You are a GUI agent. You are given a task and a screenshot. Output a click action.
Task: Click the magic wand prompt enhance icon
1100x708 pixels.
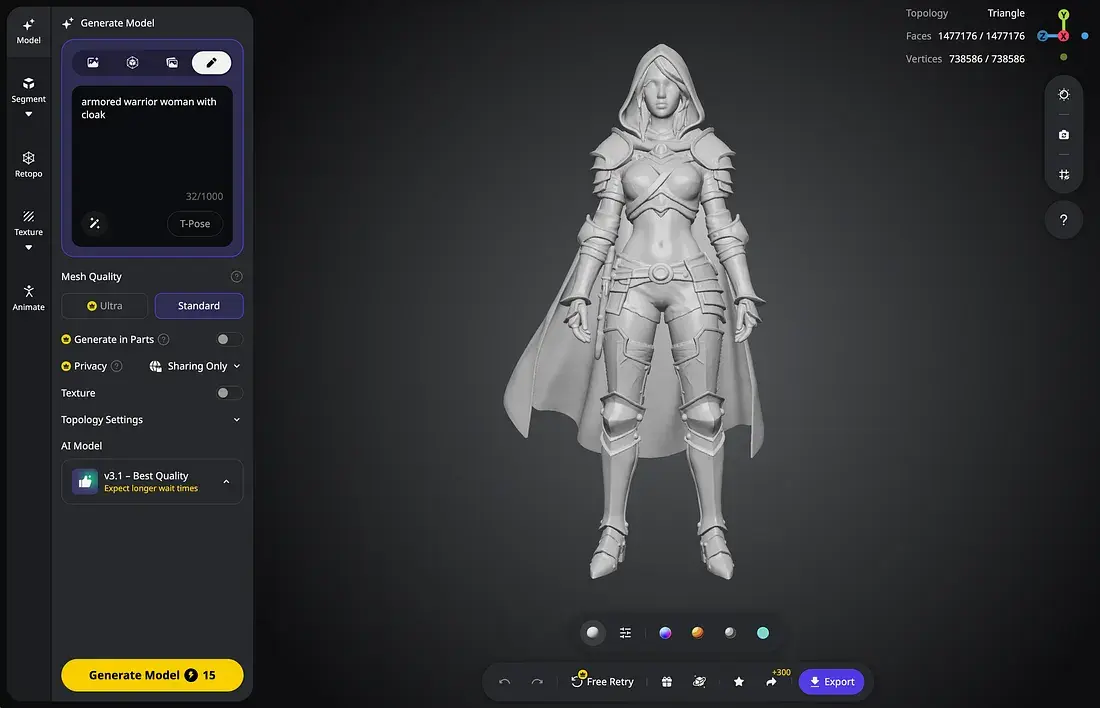pos(95,223)
